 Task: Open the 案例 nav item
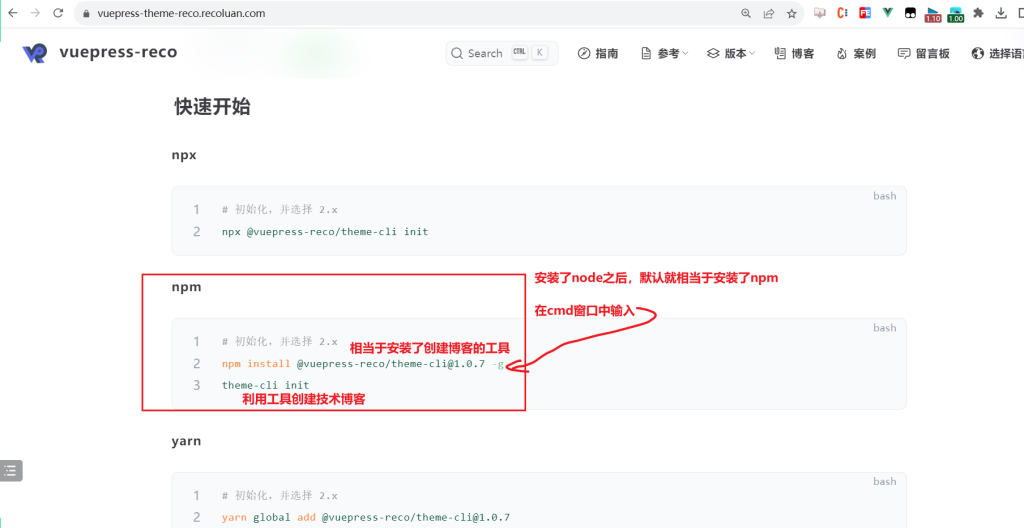pyautogui.click(x=856, y=54)
